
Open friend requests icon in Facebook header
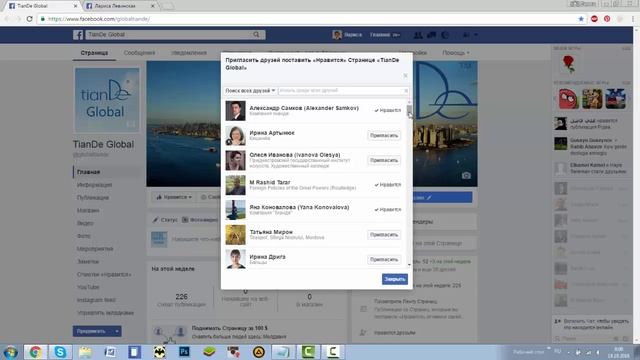pos(418,35)
